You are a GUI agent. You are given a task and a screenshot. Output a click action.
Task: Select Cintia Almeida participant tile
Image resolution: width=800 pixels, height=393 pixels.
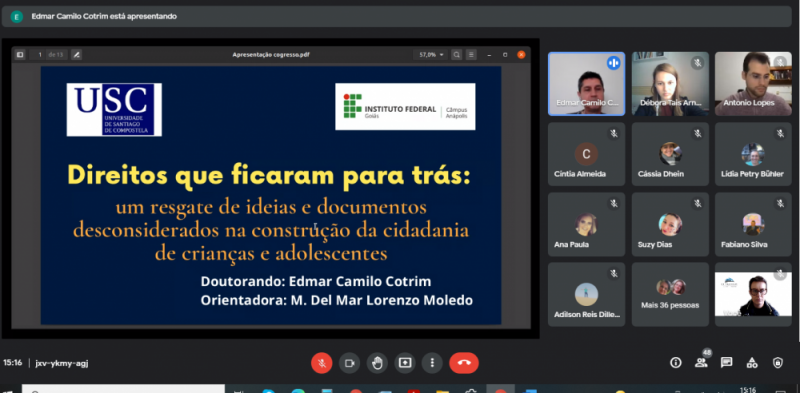click(x=586, y=154)
